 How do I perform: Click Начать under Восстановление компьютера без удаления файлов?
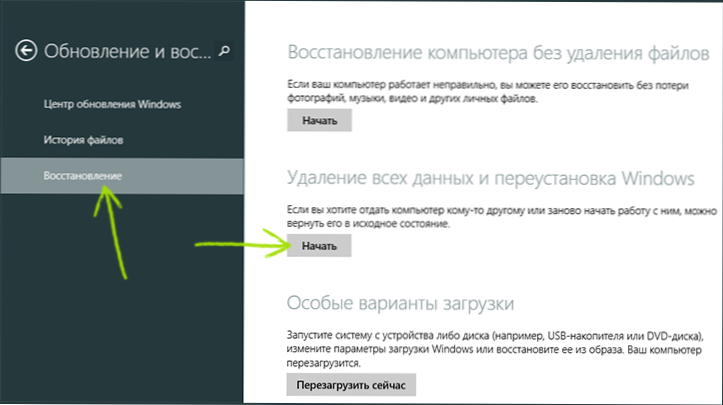point(320,120)
